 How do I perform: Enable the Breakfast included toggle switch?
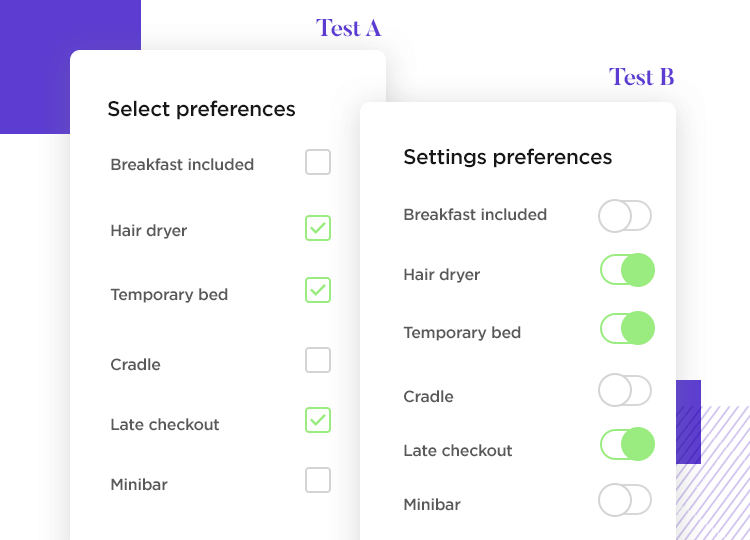pos(625,215)
